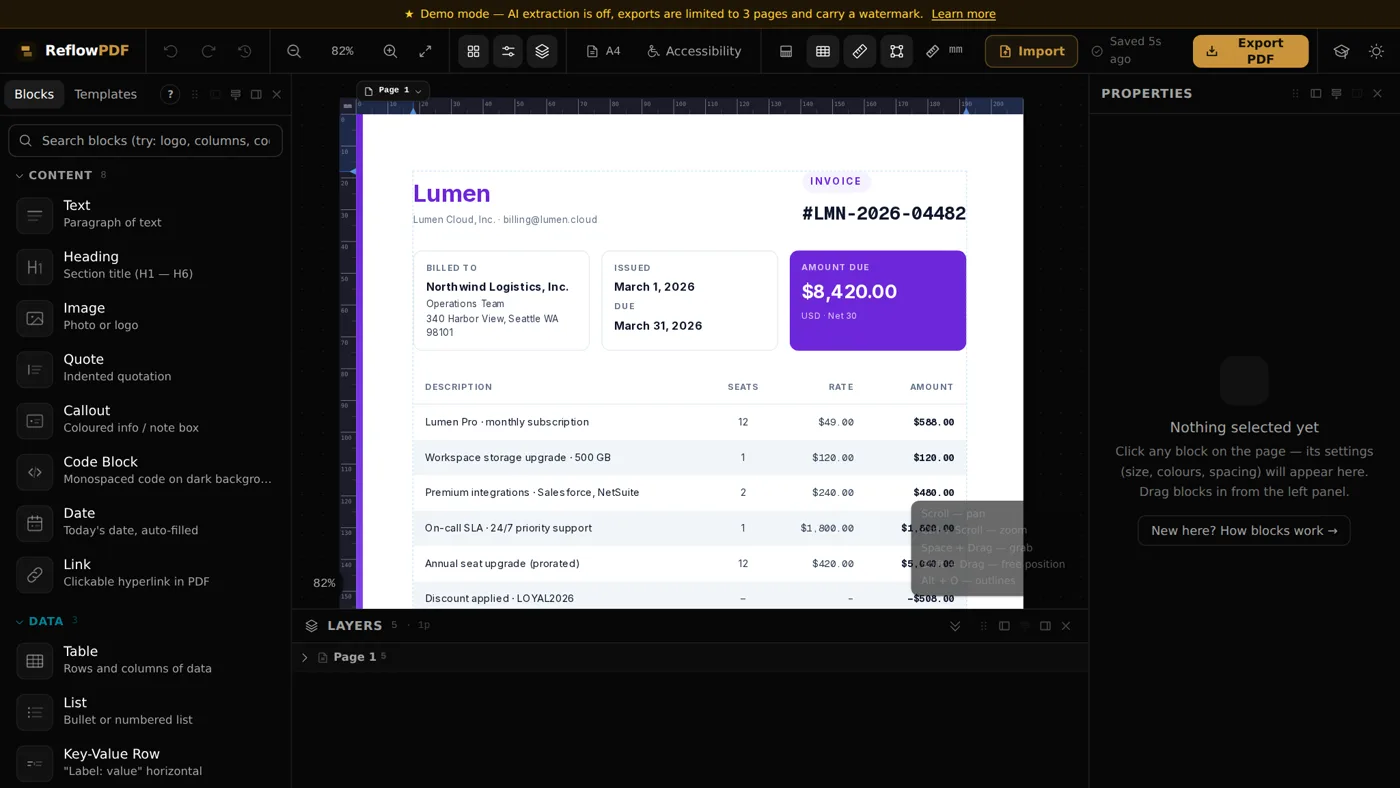This screenshot has width=1400, height=788.
Task: Toggle the Layers panel stack icon
Action: 542,51
